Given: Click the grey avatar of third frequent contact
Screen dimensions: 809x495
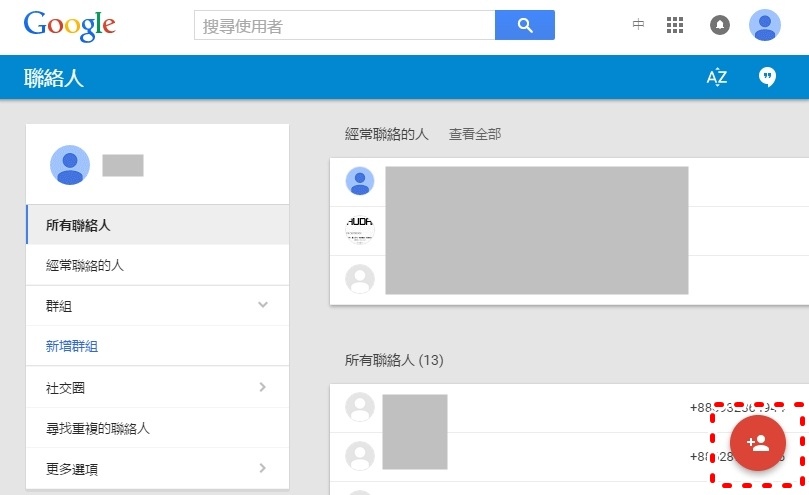Looking at the screenshot, I should 360,279.
